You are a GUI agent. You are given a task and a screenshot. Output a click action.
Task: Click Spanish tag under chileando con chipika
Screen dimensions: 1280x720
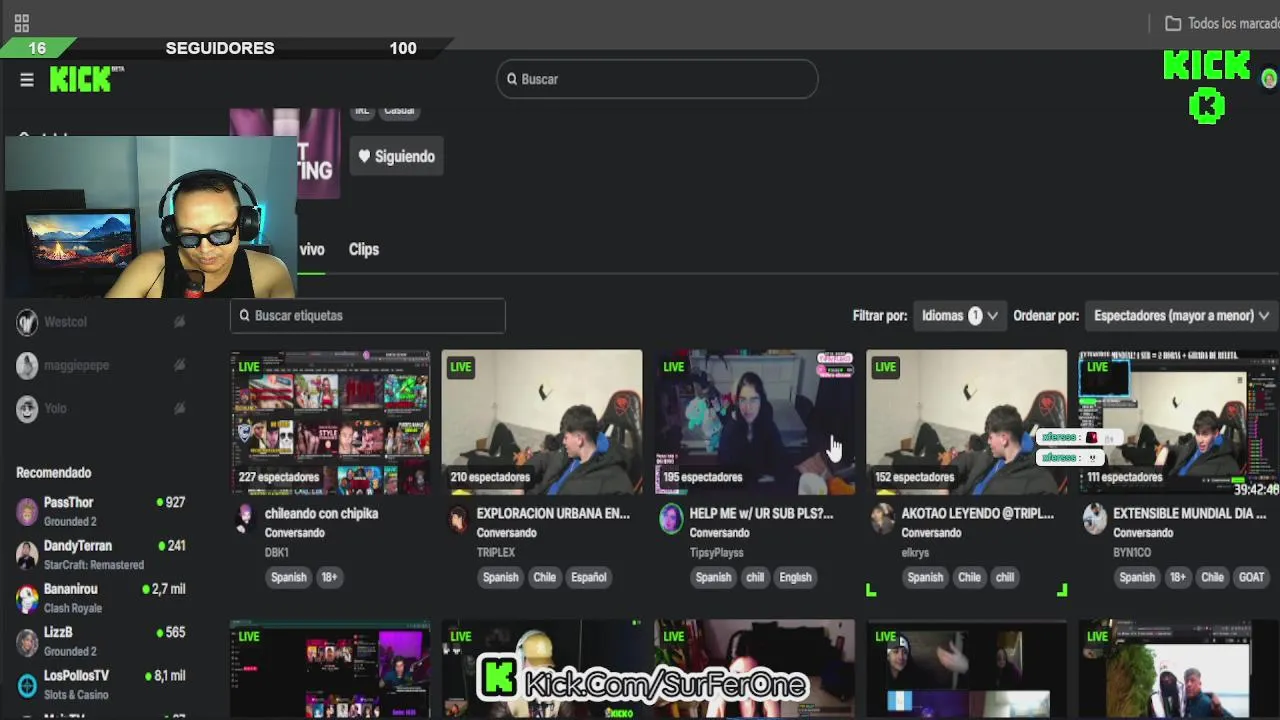pyautogui.click(x=288, y=577)
